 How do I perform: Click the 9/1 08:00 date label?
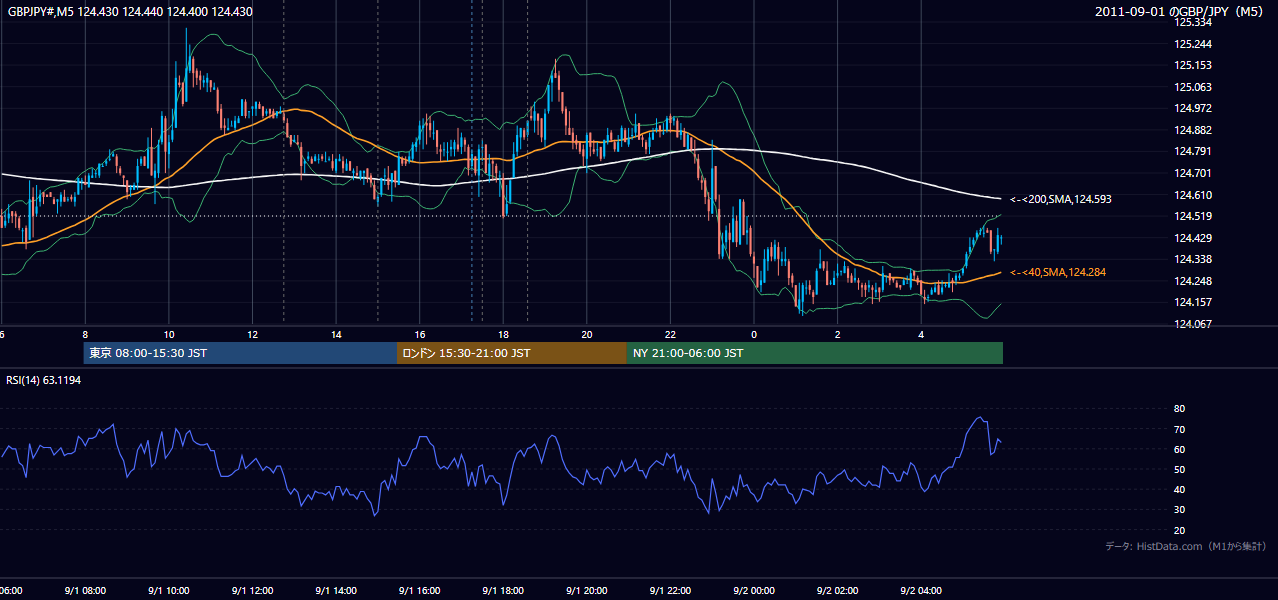[84, 590]
